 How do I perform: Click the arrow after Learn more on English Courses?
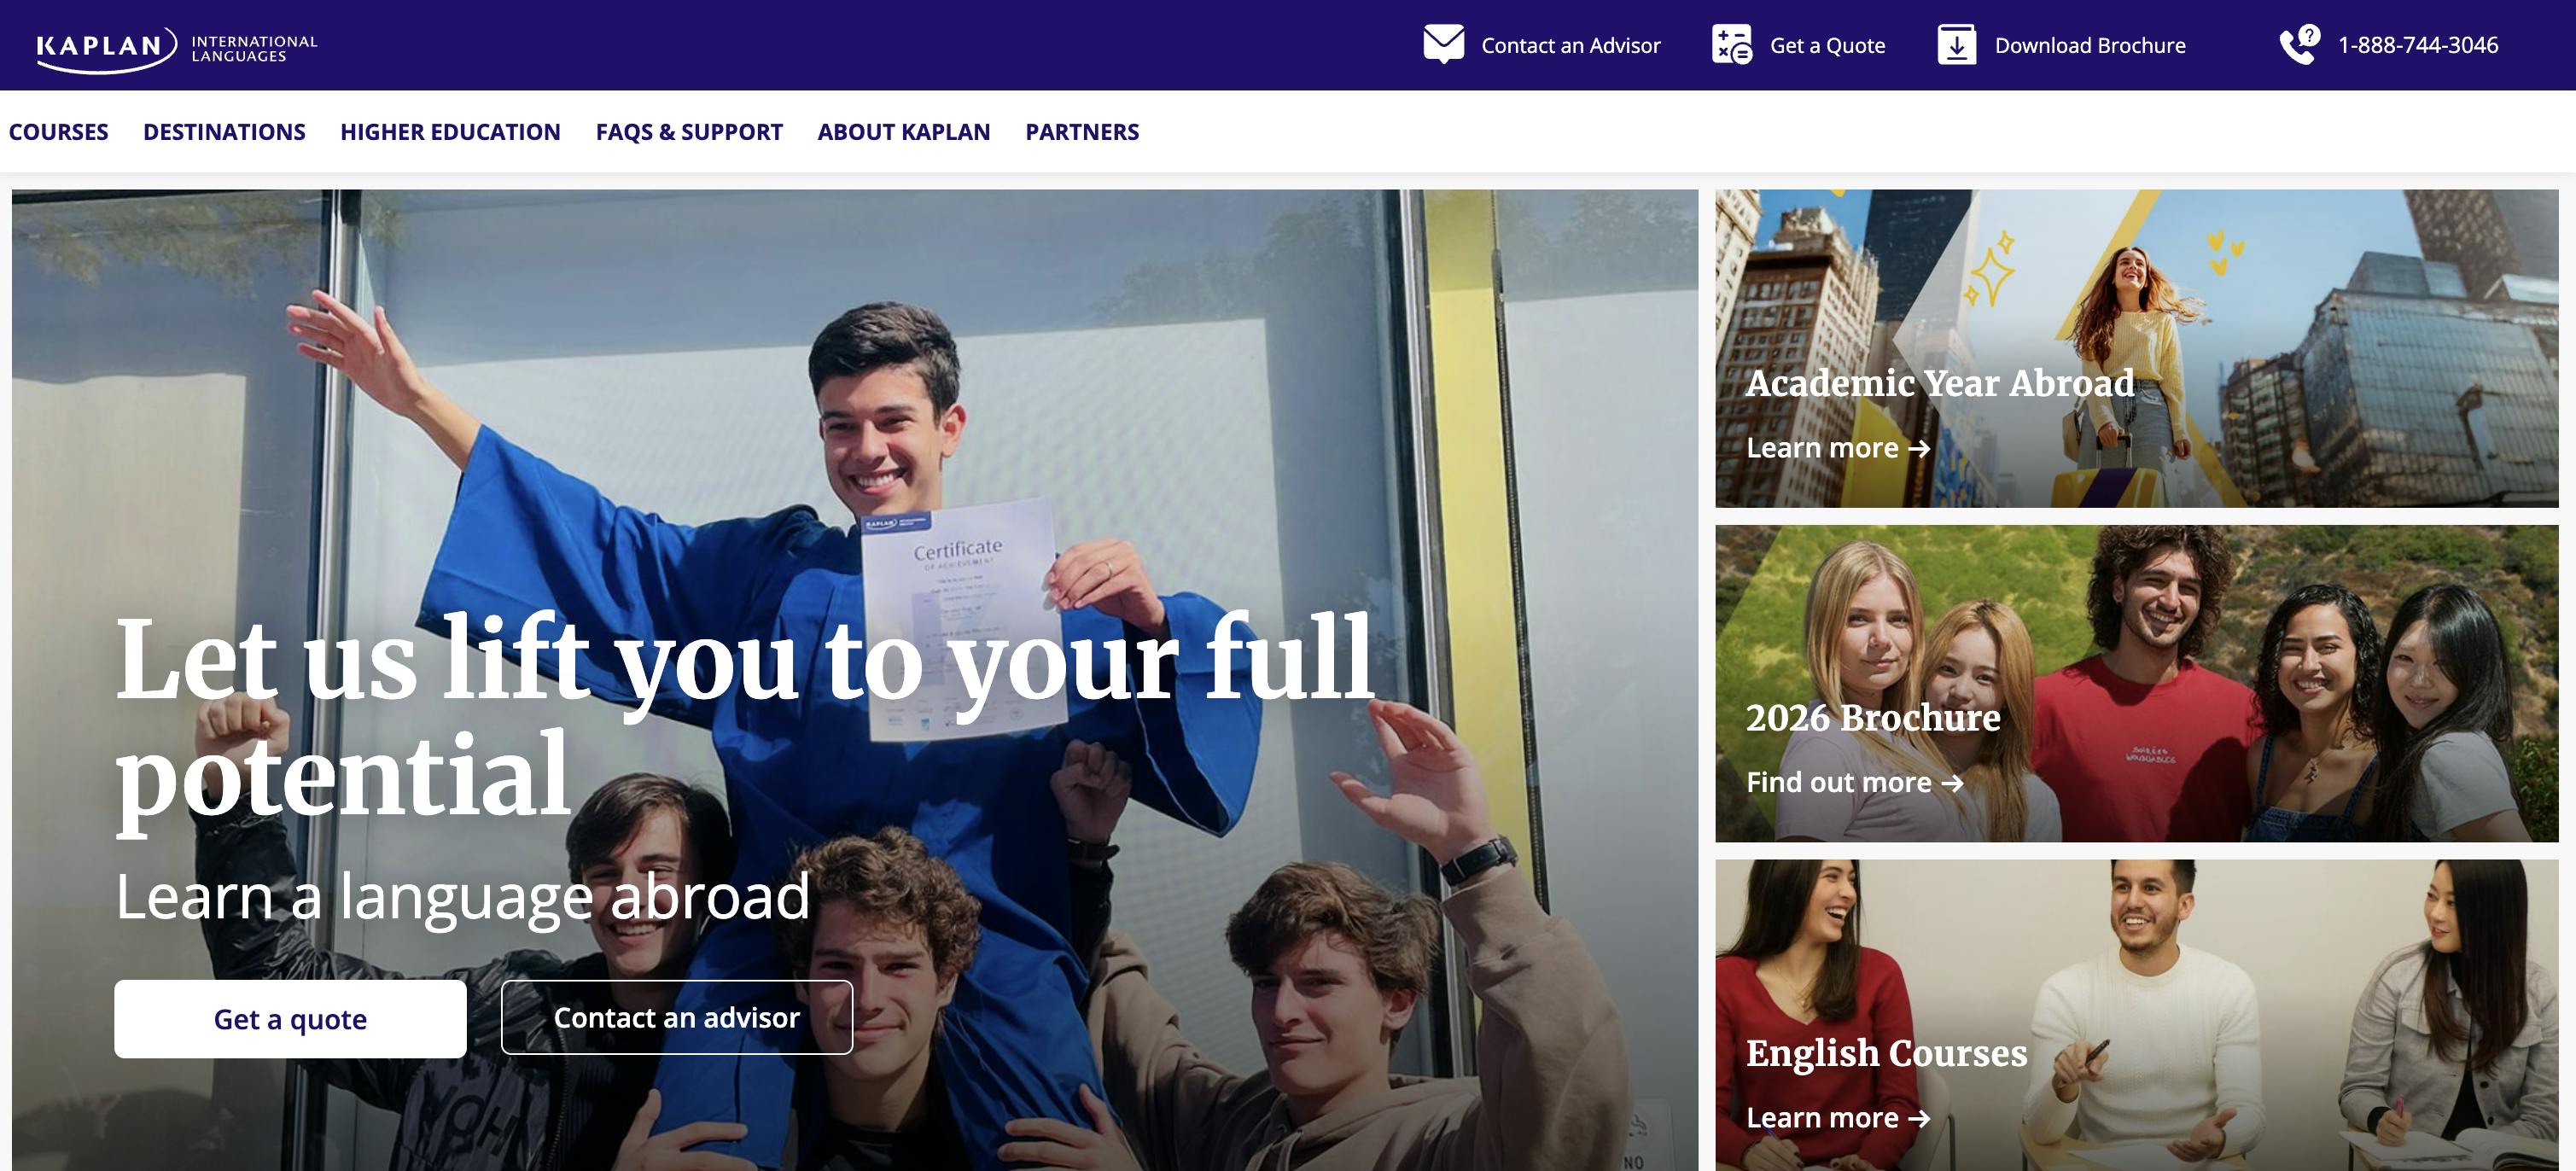pyautogui.click(x=1919, y=1118)
